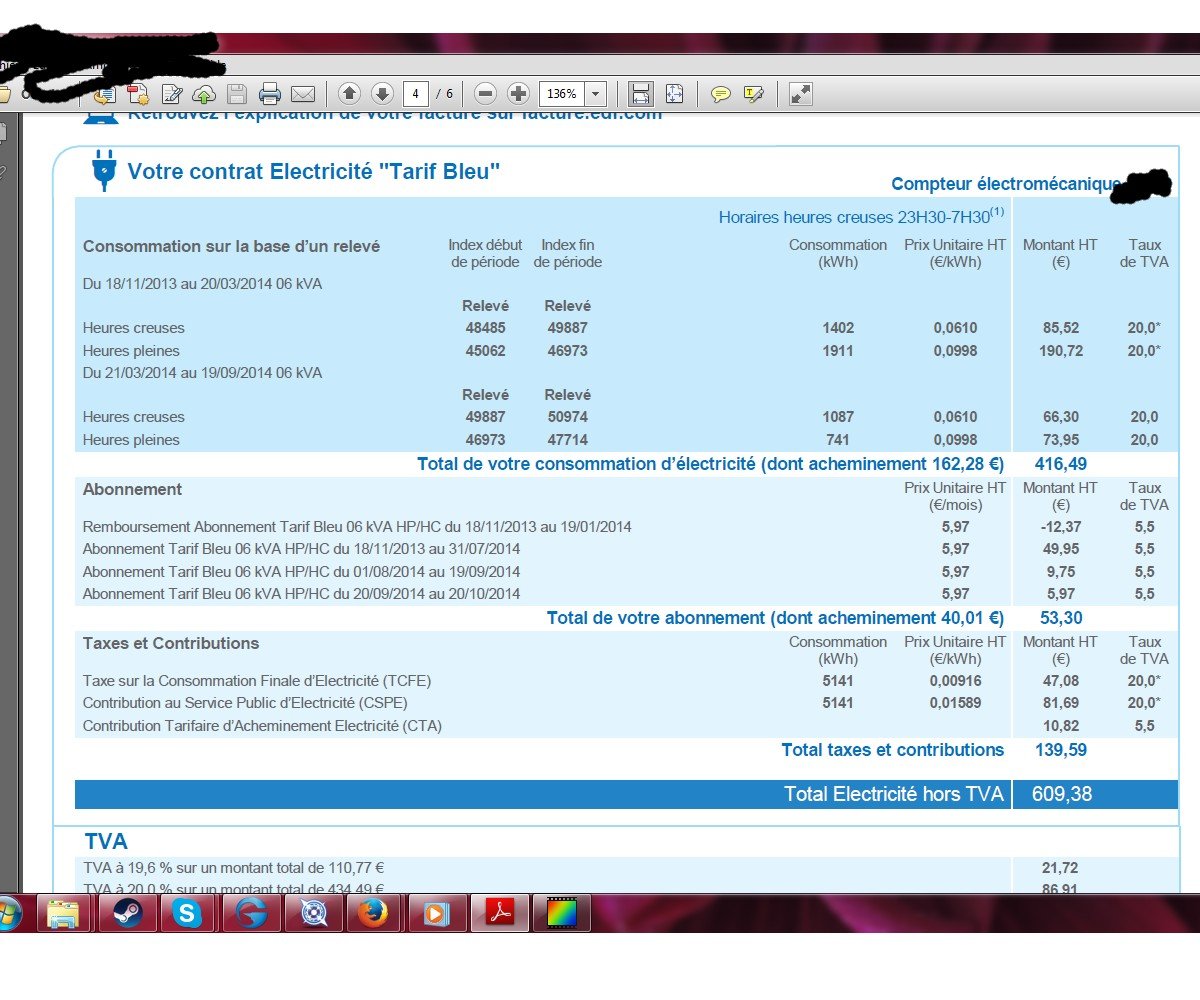Open the edit/sign document pencil icon
This screenshot has width=1200, height=1000.
tap(172, 95)
